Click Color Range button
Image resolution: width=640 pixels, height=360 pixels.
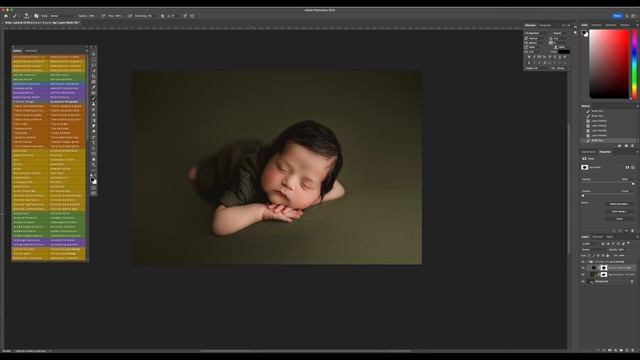tap(619, 211)
